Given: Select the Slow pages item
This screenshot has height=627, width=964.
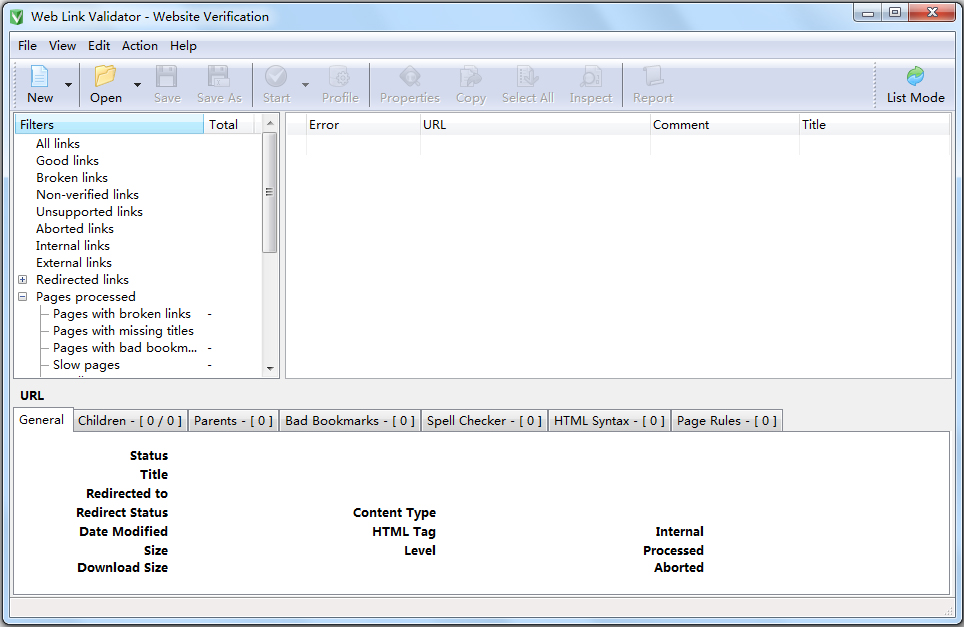Looking at the screenshot, I should pos(86,365).
